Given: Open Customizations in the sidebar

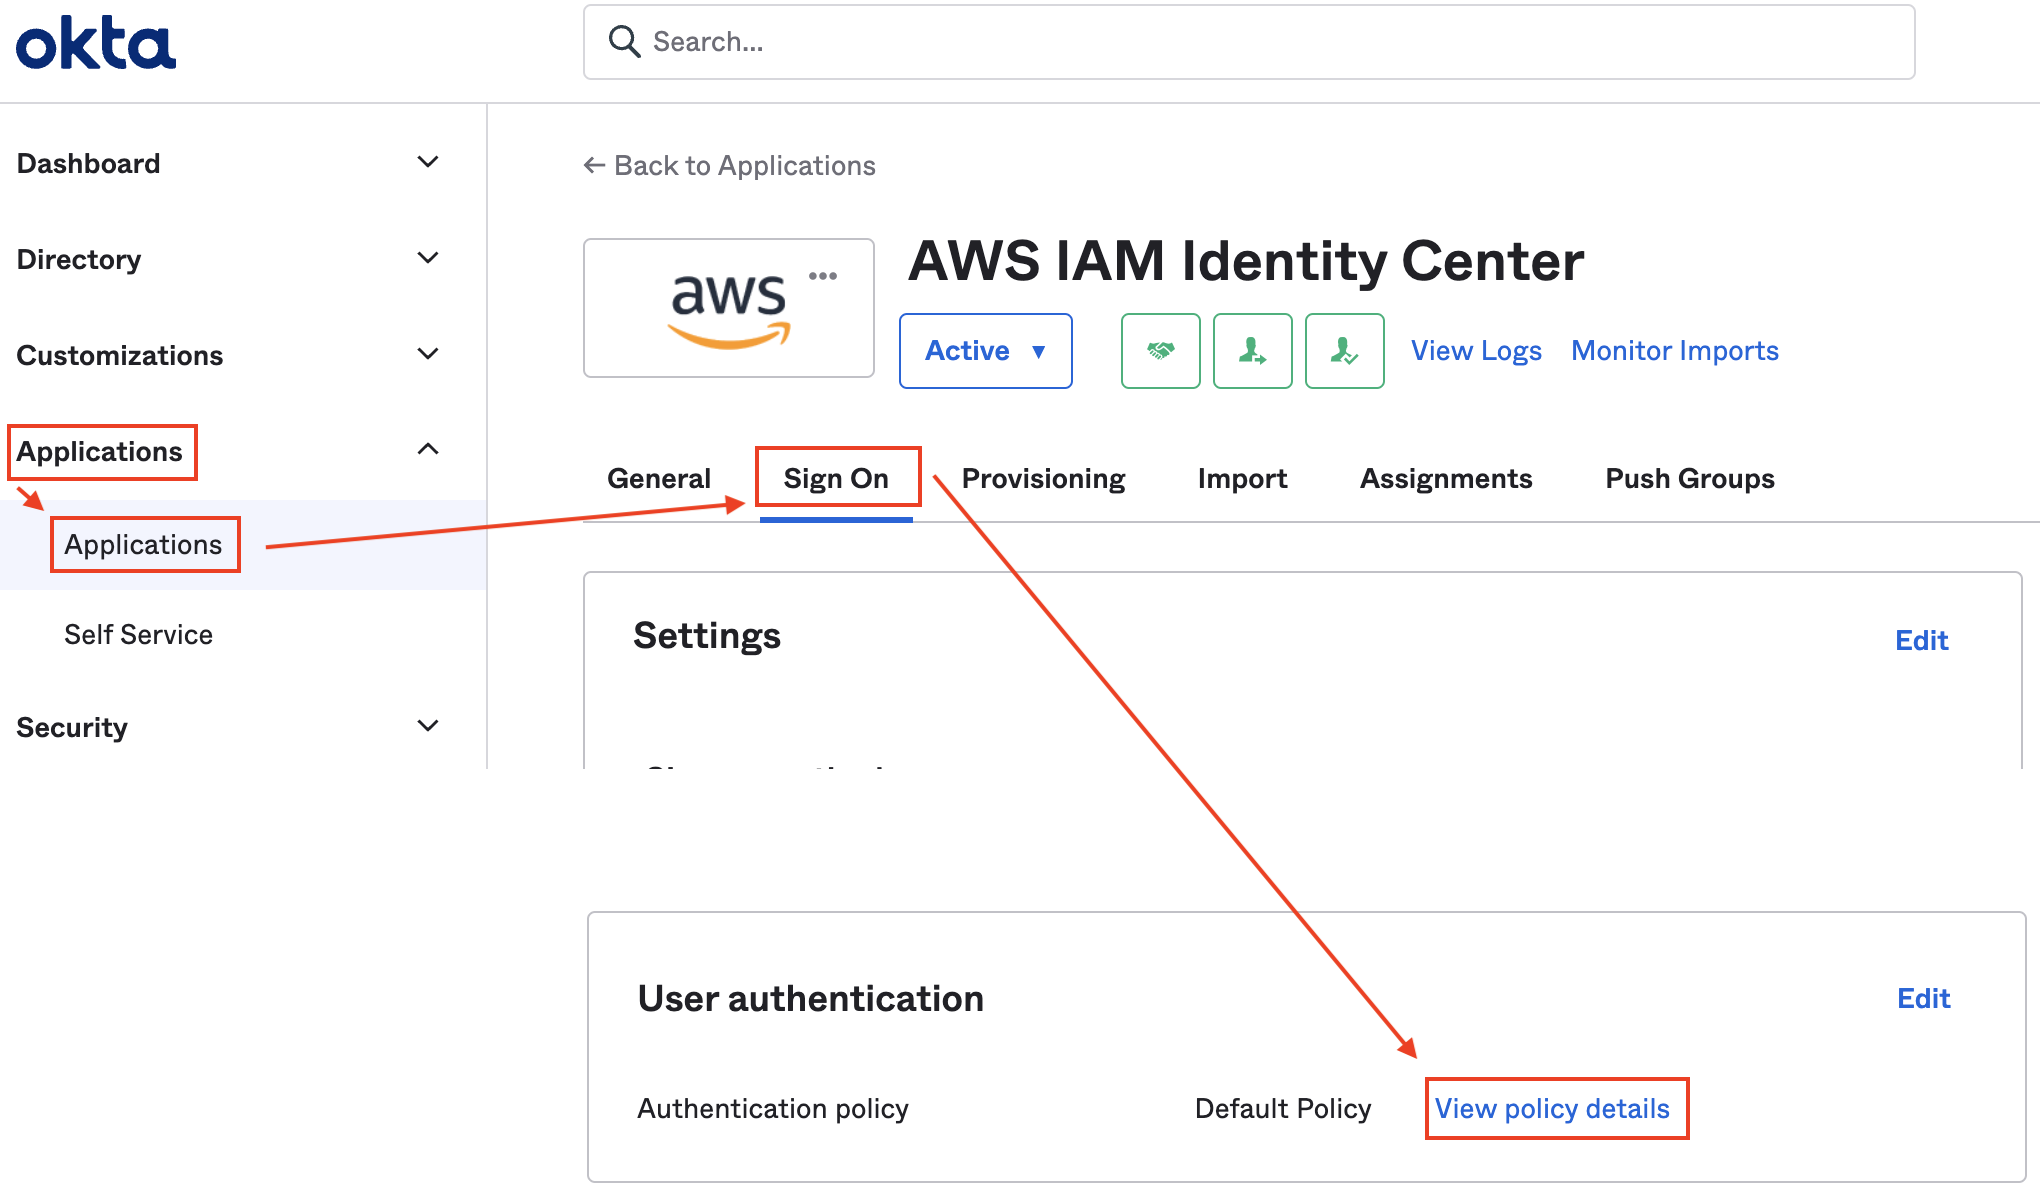Looking at the screenshot, I should coord(119,355).
